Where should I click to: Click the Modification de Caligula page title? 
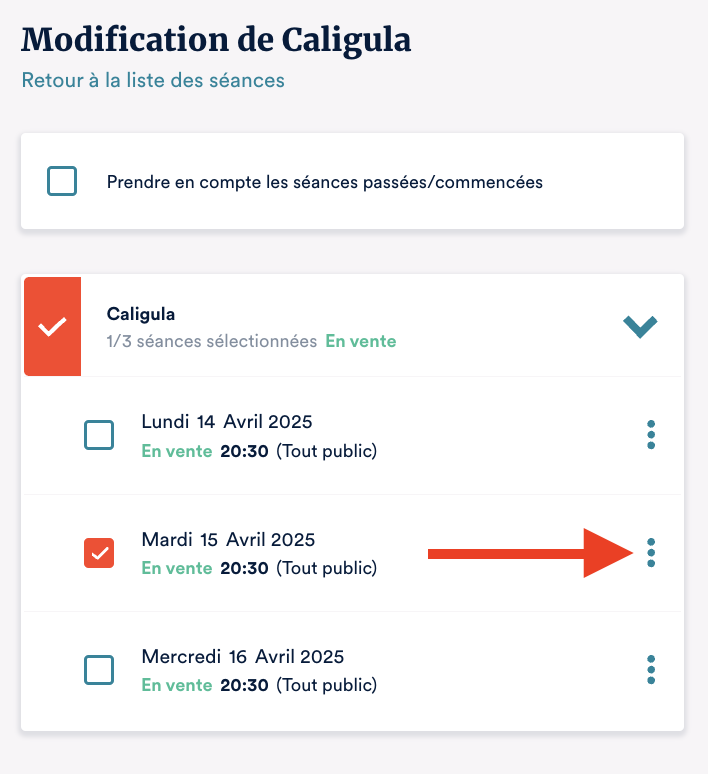216,41
